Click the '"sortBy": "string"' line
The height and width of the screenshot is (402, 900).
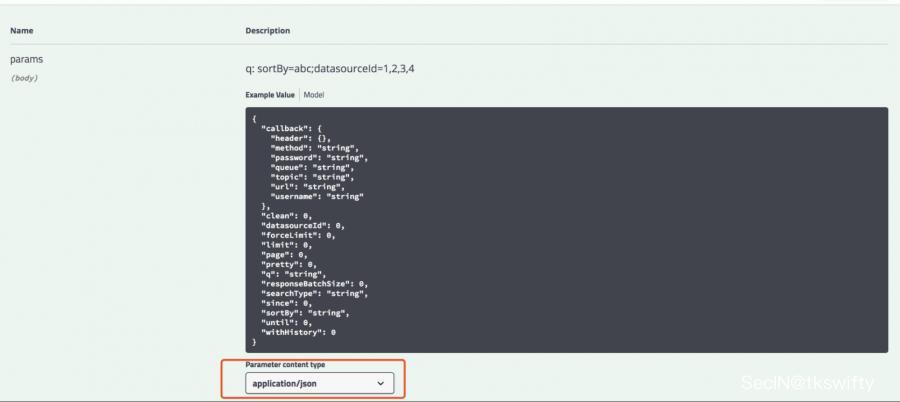coord(305,312)
